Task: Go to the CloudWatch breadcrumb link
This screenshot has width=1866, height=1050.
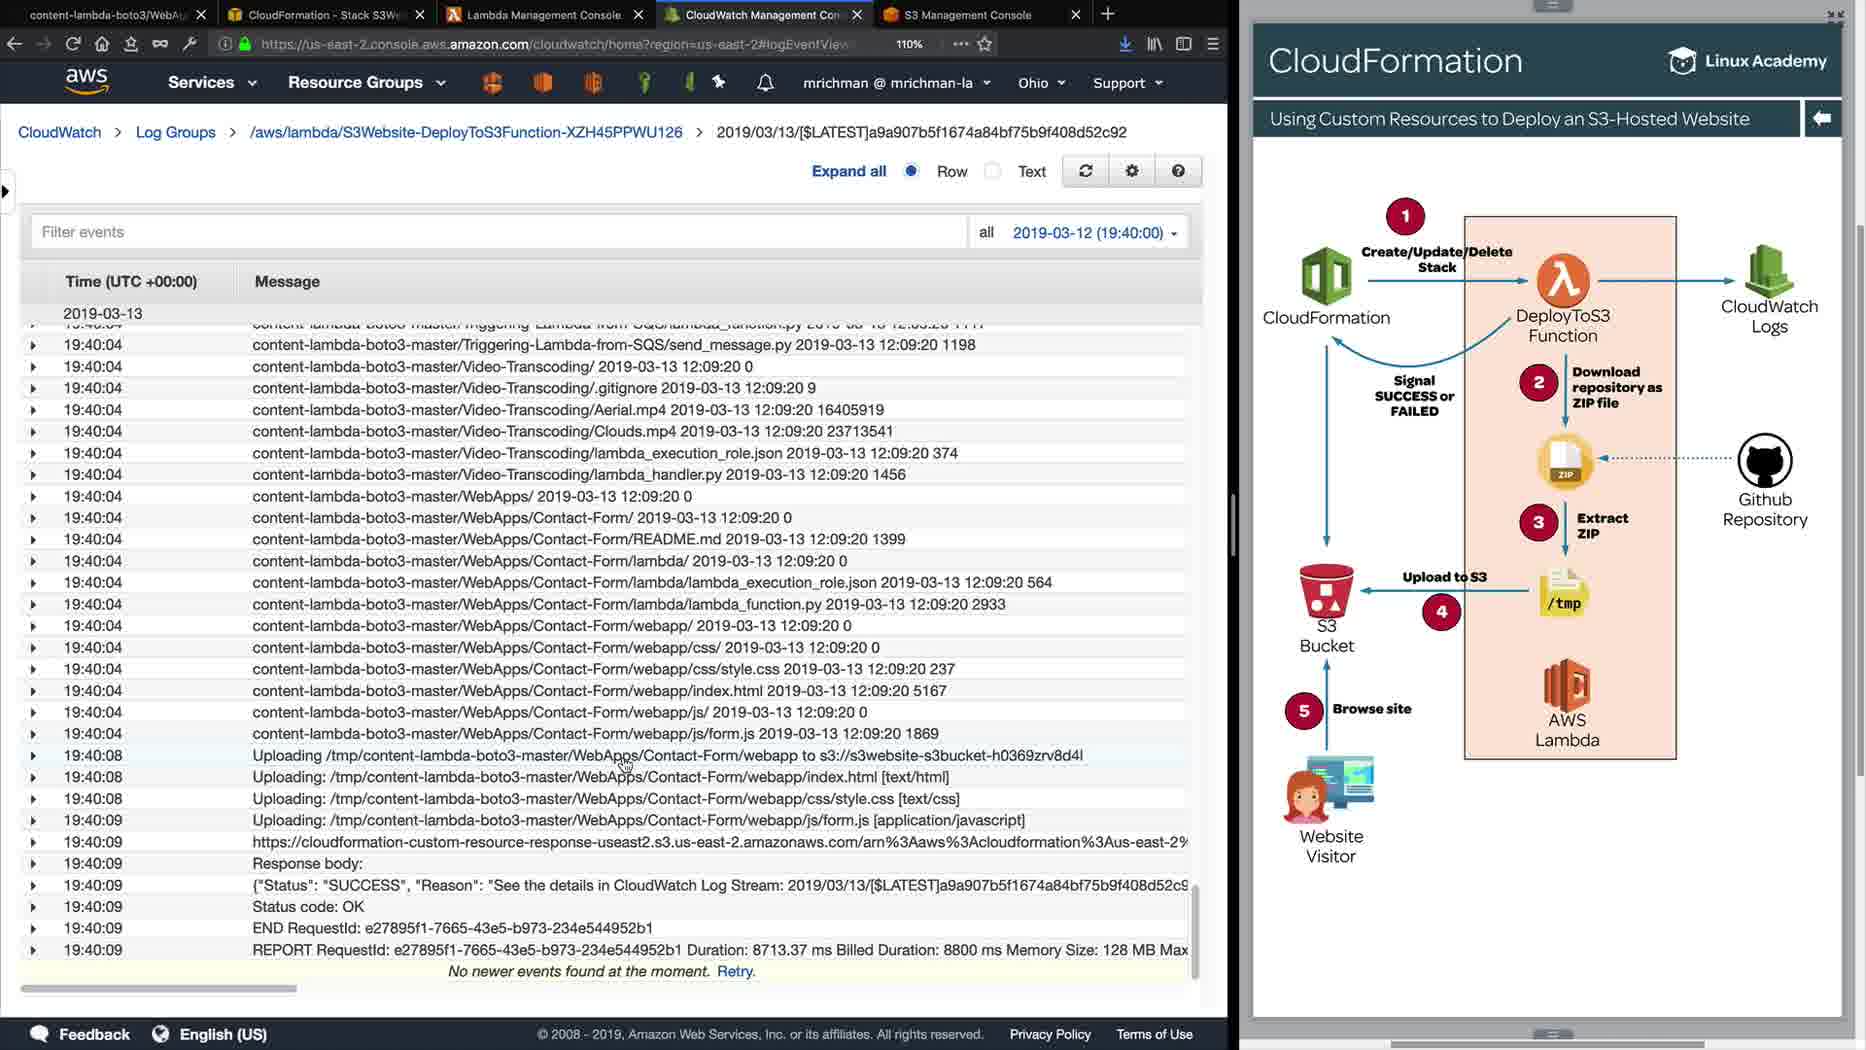Action: [x=60, y=132]
